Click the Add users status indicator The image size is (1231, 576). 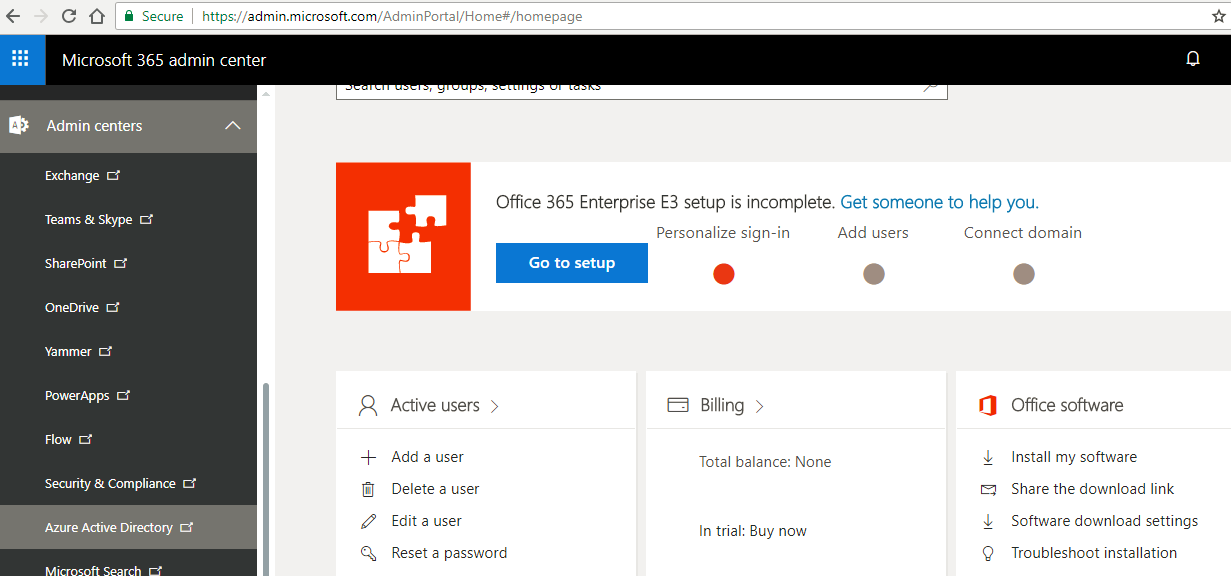(873, 273)
